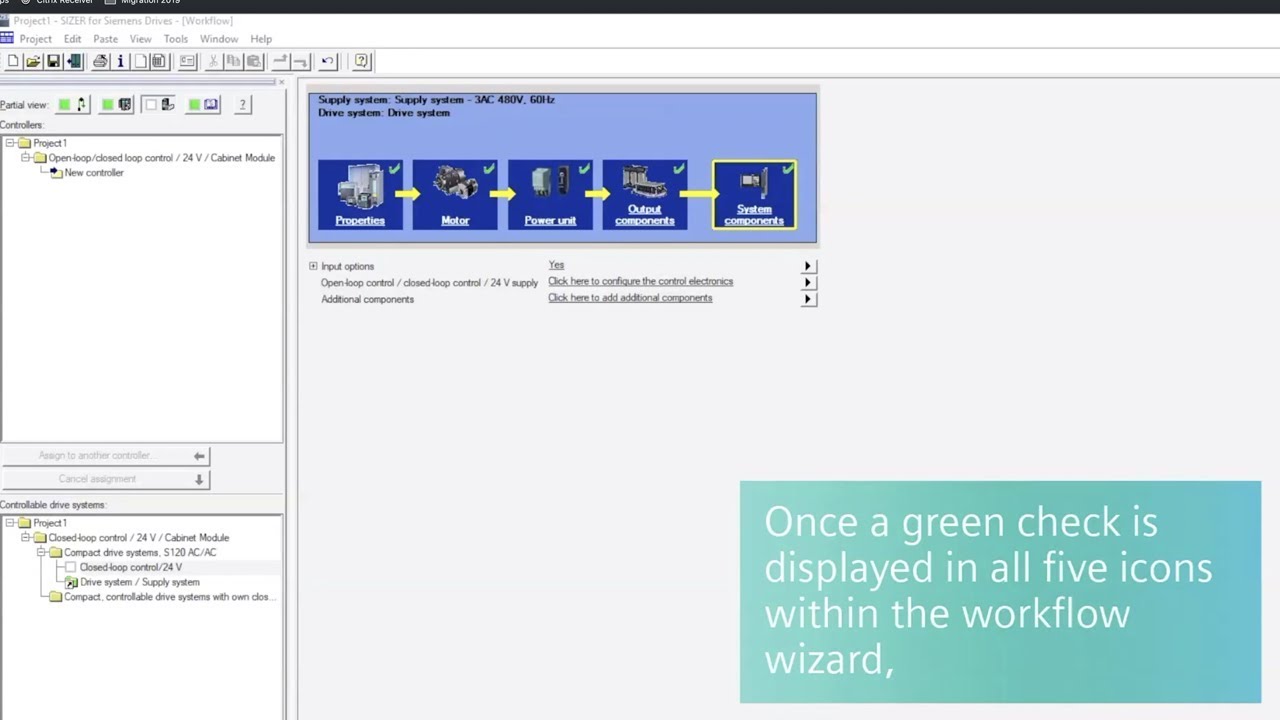Click here to configure the control electronics

[x=640, y=281]
